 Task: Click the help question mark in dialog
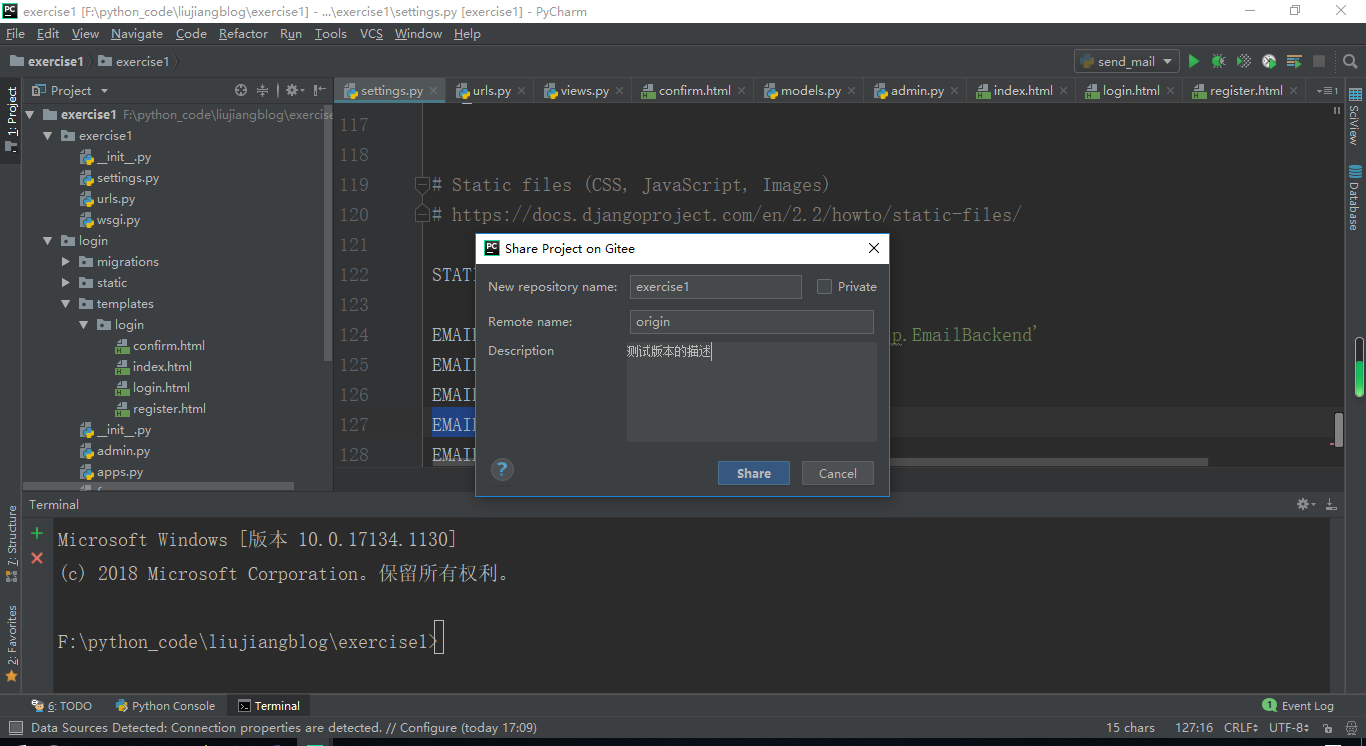point(502,469)
